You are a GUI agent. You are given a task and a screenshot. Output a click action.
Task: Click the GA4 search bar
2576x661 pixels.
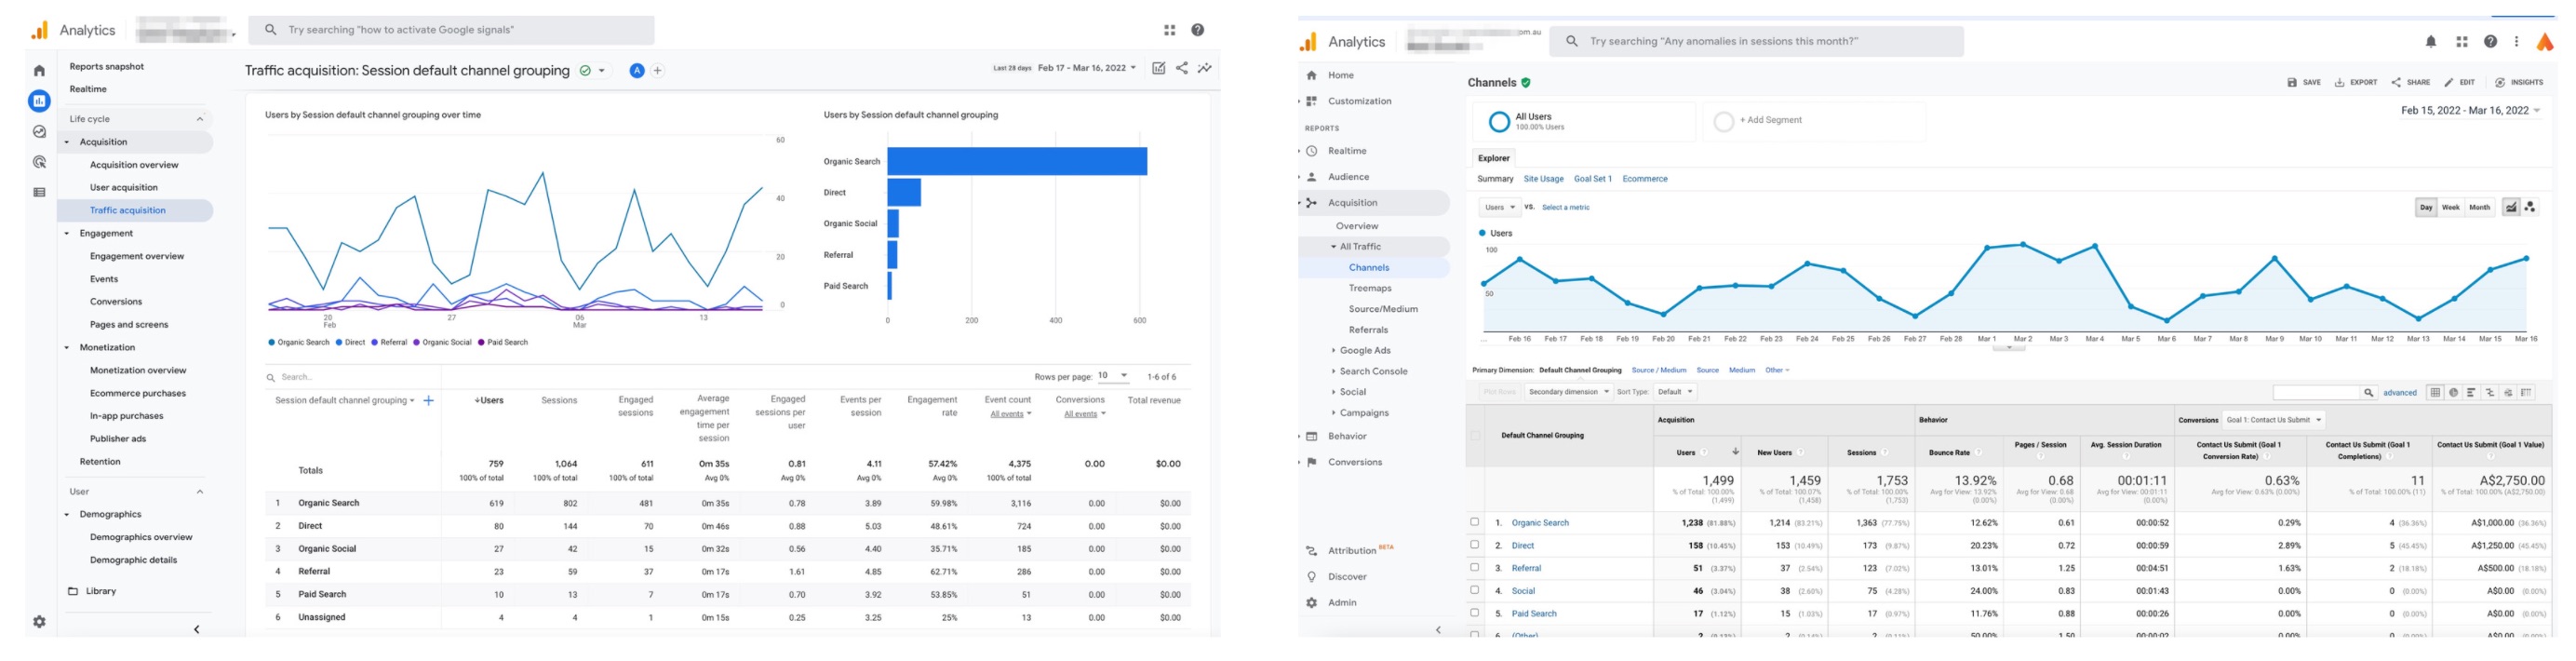point(452,30)
